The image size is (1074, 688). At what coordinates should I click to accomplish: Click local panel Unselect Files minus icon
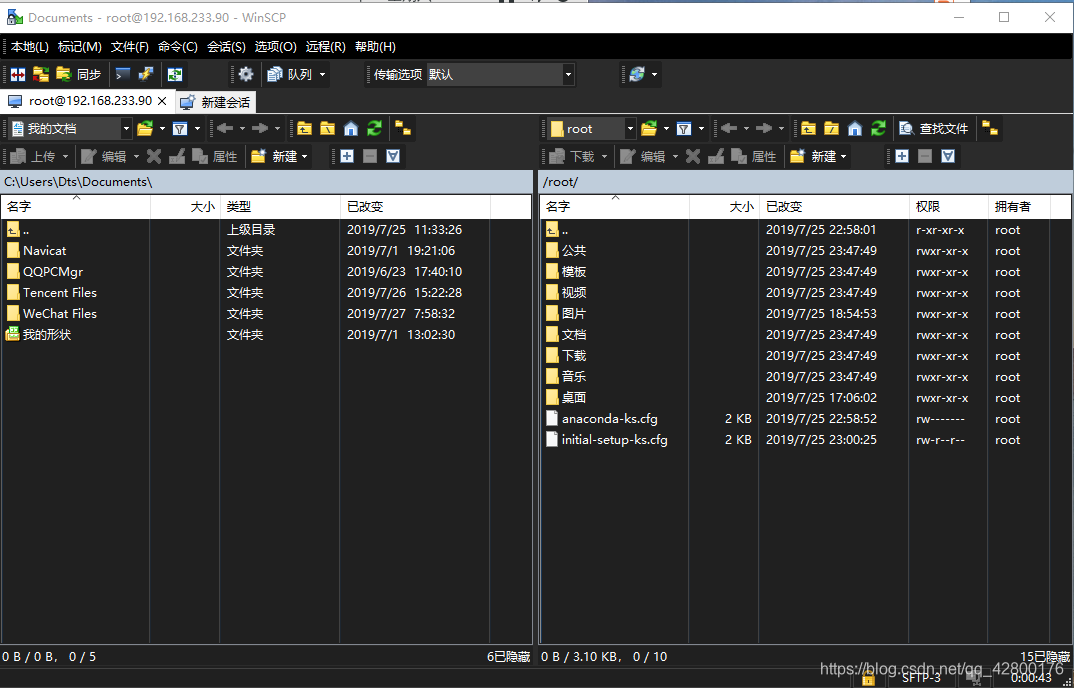pyautogui.click(x=370, y=156)
